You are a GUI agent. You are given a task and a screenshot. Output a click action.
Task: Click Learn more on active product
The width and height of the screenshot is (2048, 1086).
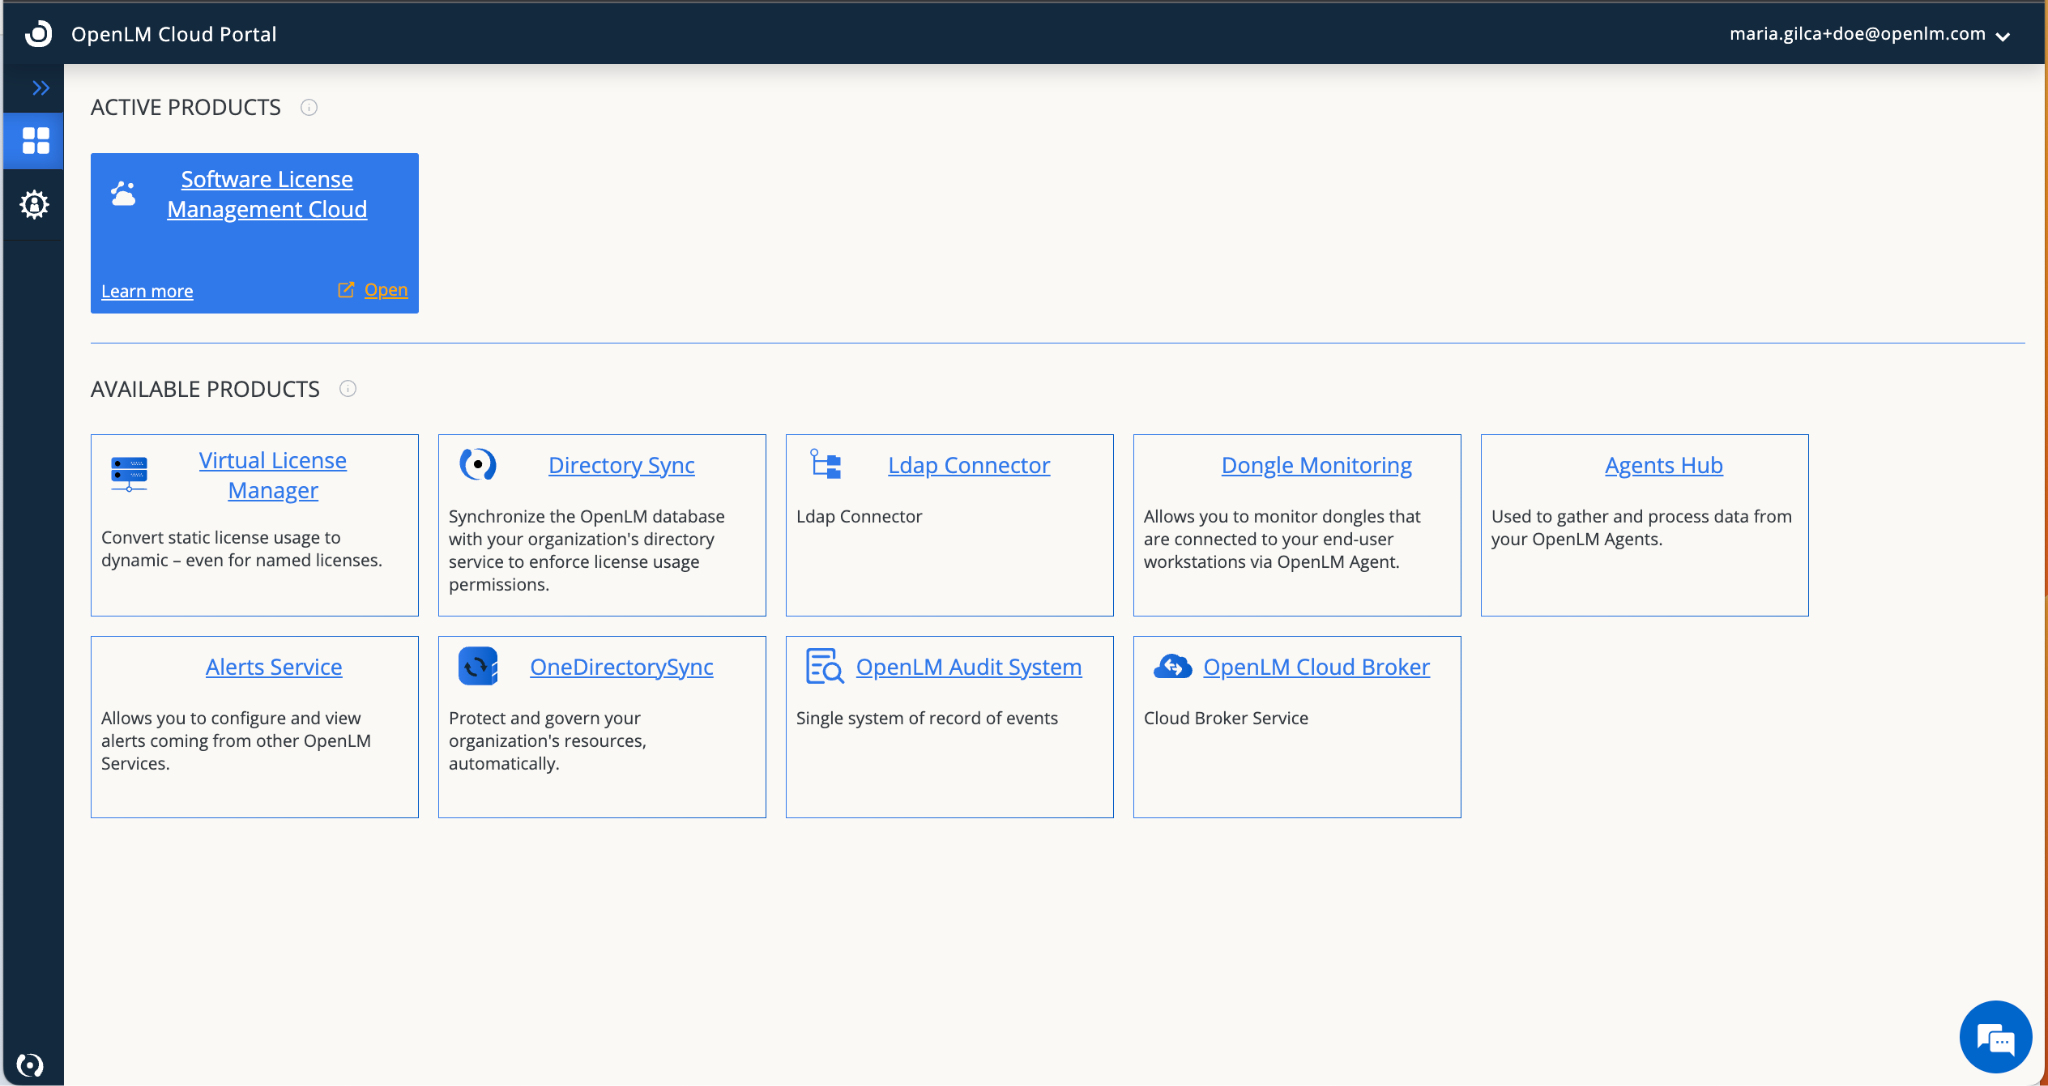pyautogui.click(x=147, y=291)
